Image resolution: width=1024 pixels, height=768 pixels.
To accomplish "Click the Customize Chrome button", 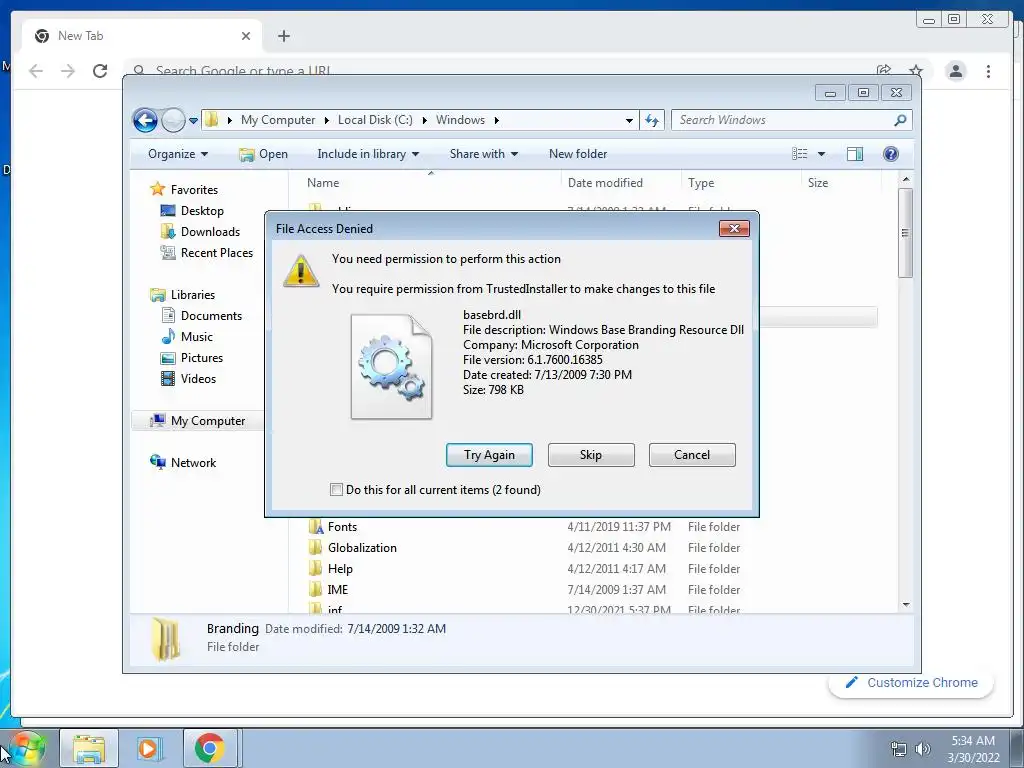I will point(912,683).
